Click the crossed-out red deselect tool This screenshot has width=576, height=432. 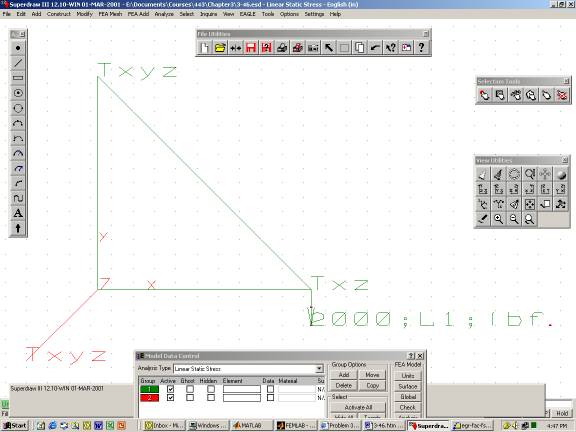point(562,95)
